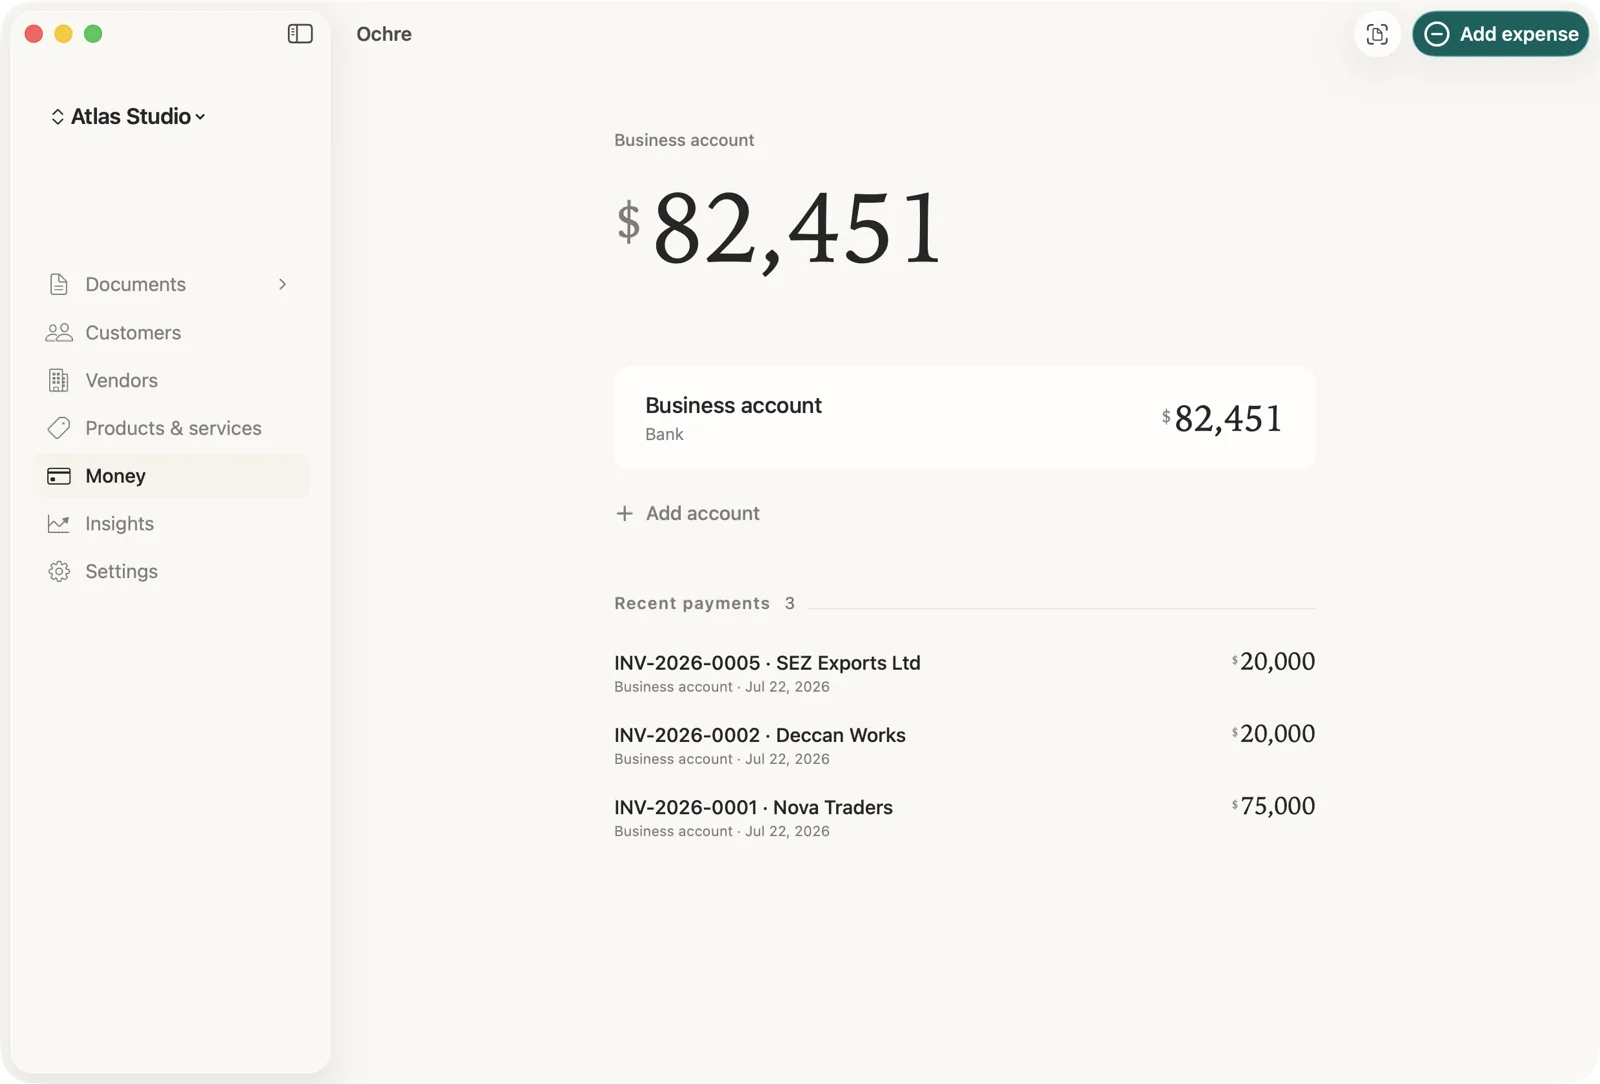The height and width of the screenshot is (1084, 1600).
Task: Click the $20,000 SEZ Exports amount
Action: point(1273,662)
